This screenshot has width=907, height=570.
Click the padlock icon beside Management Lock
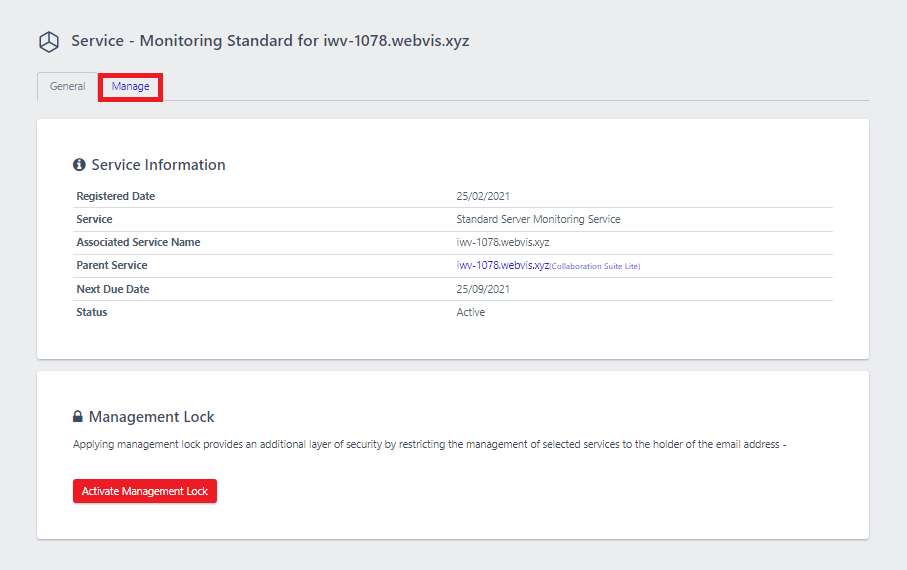coord(78,416)
